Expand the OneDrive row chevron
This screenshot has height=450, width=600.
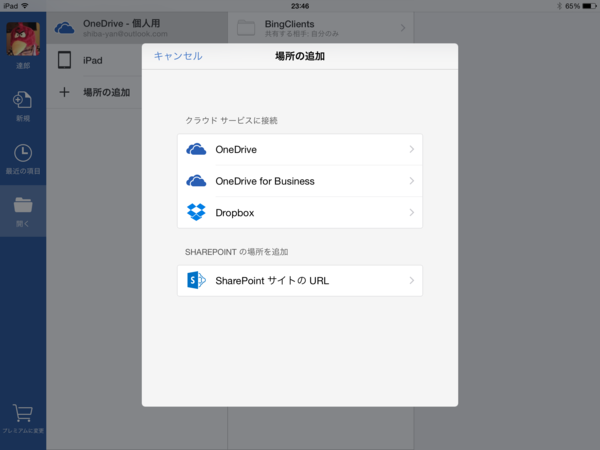coord(412,149)
